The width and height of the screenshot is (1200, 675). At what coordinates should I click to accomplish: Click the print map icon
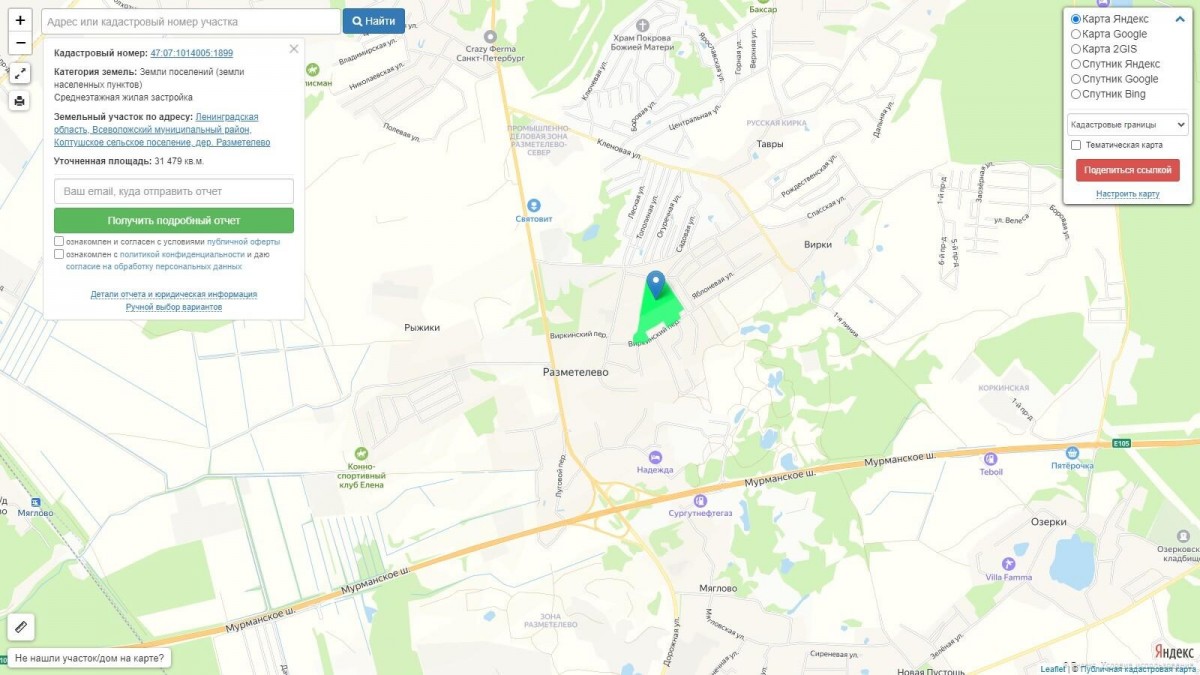pyautogui.click(x=20, y=101)
